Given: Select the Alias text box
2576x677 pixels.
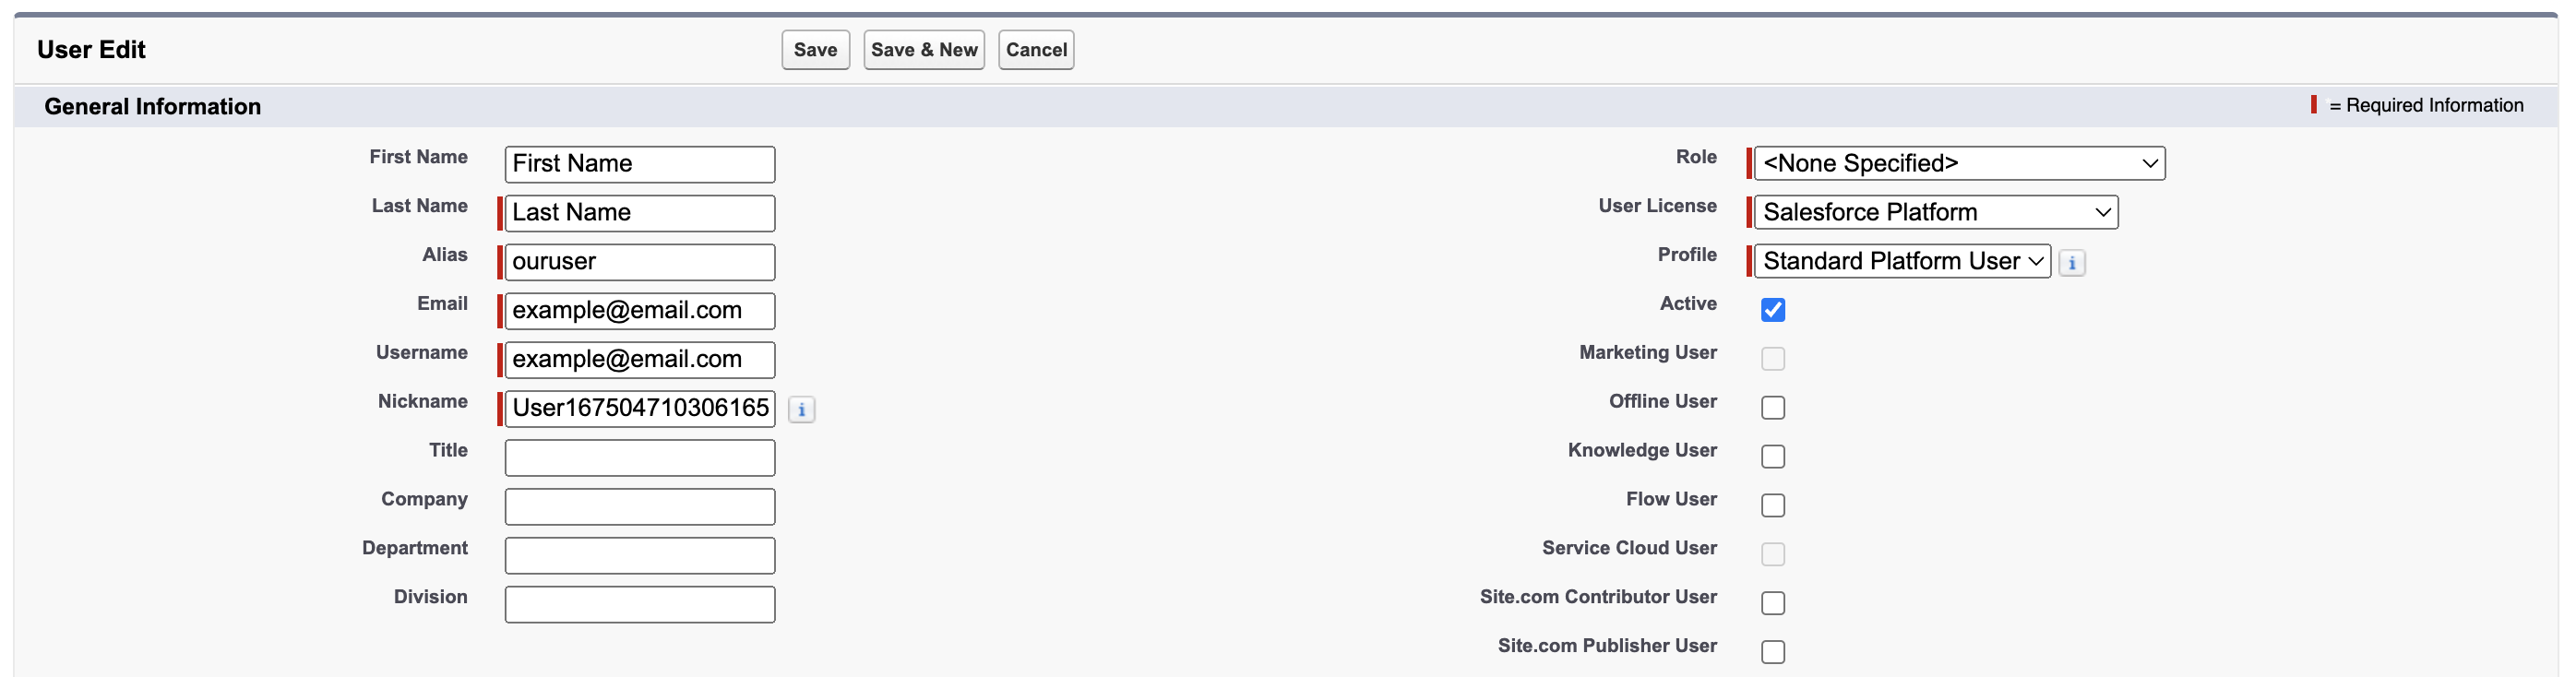Looking at the screenshot, I should (x=639, y=262).
